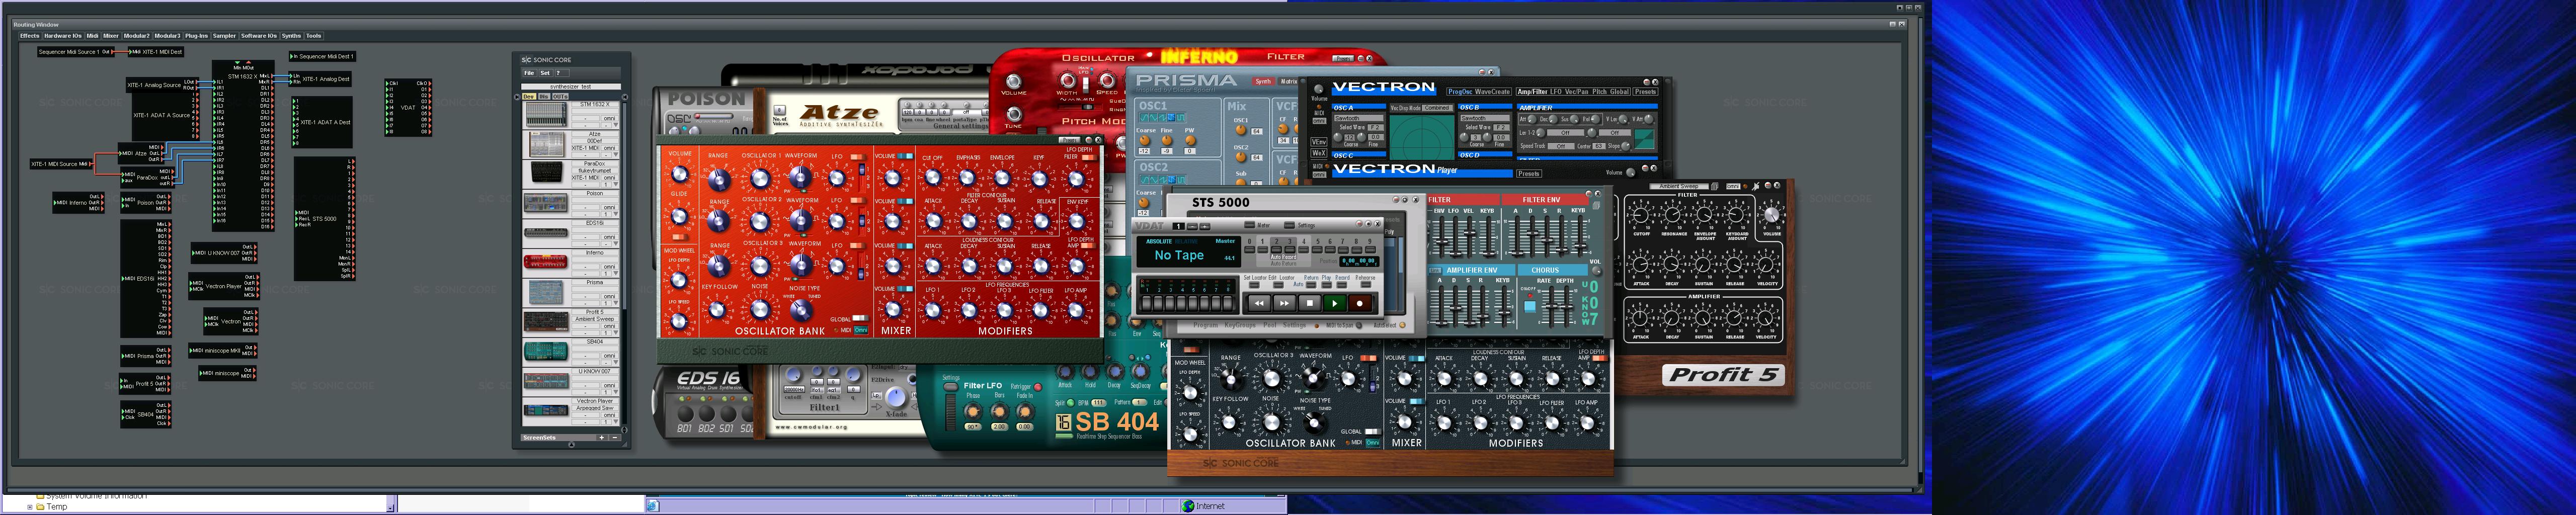Select the Vectron Player routing module
Image resolution: width=2576 pixels, height=515 pixels.
(x=224, y=286)
